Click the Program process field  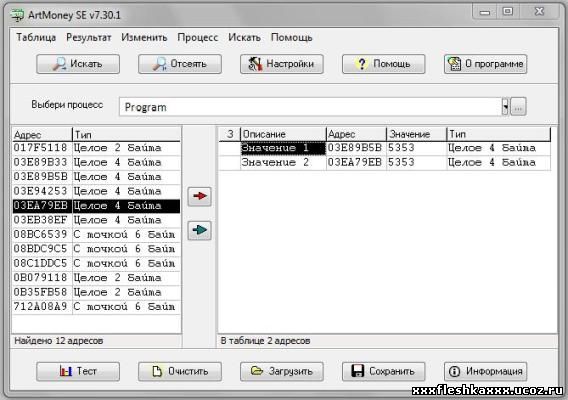click(310, 107)
